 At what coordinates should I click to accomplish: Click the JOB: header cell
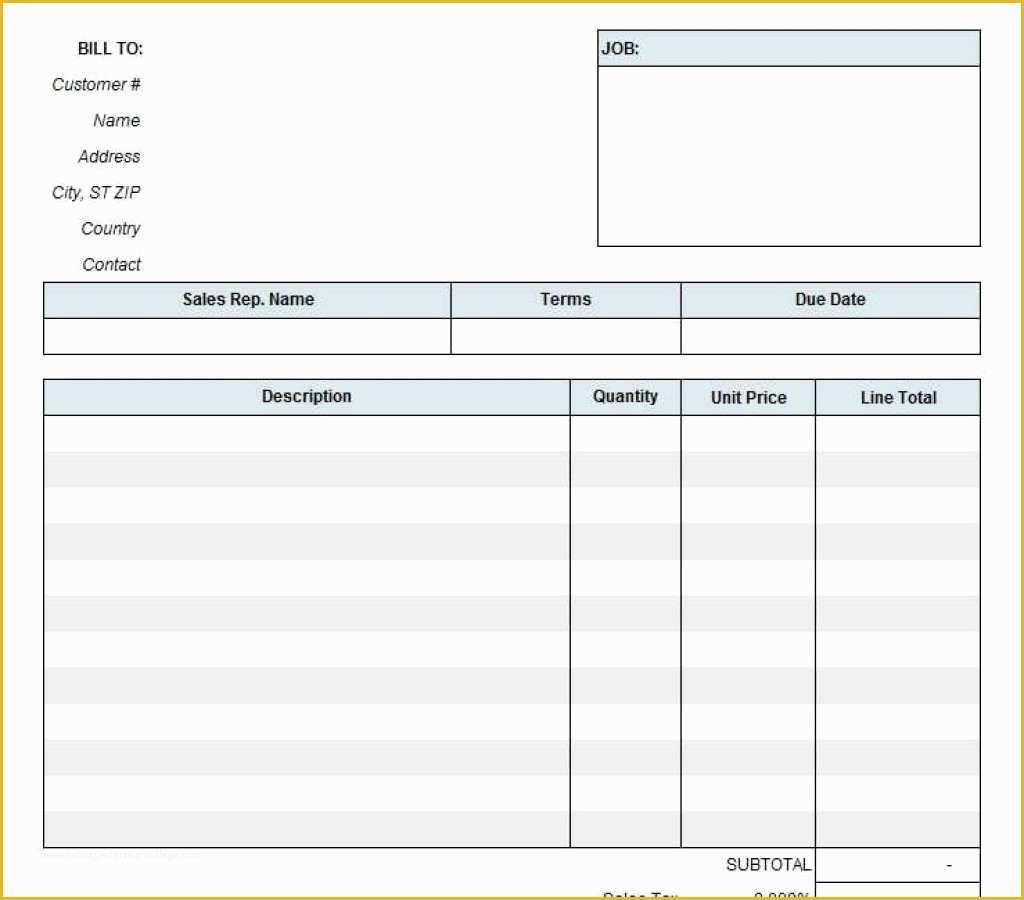[x=789, y=48]
